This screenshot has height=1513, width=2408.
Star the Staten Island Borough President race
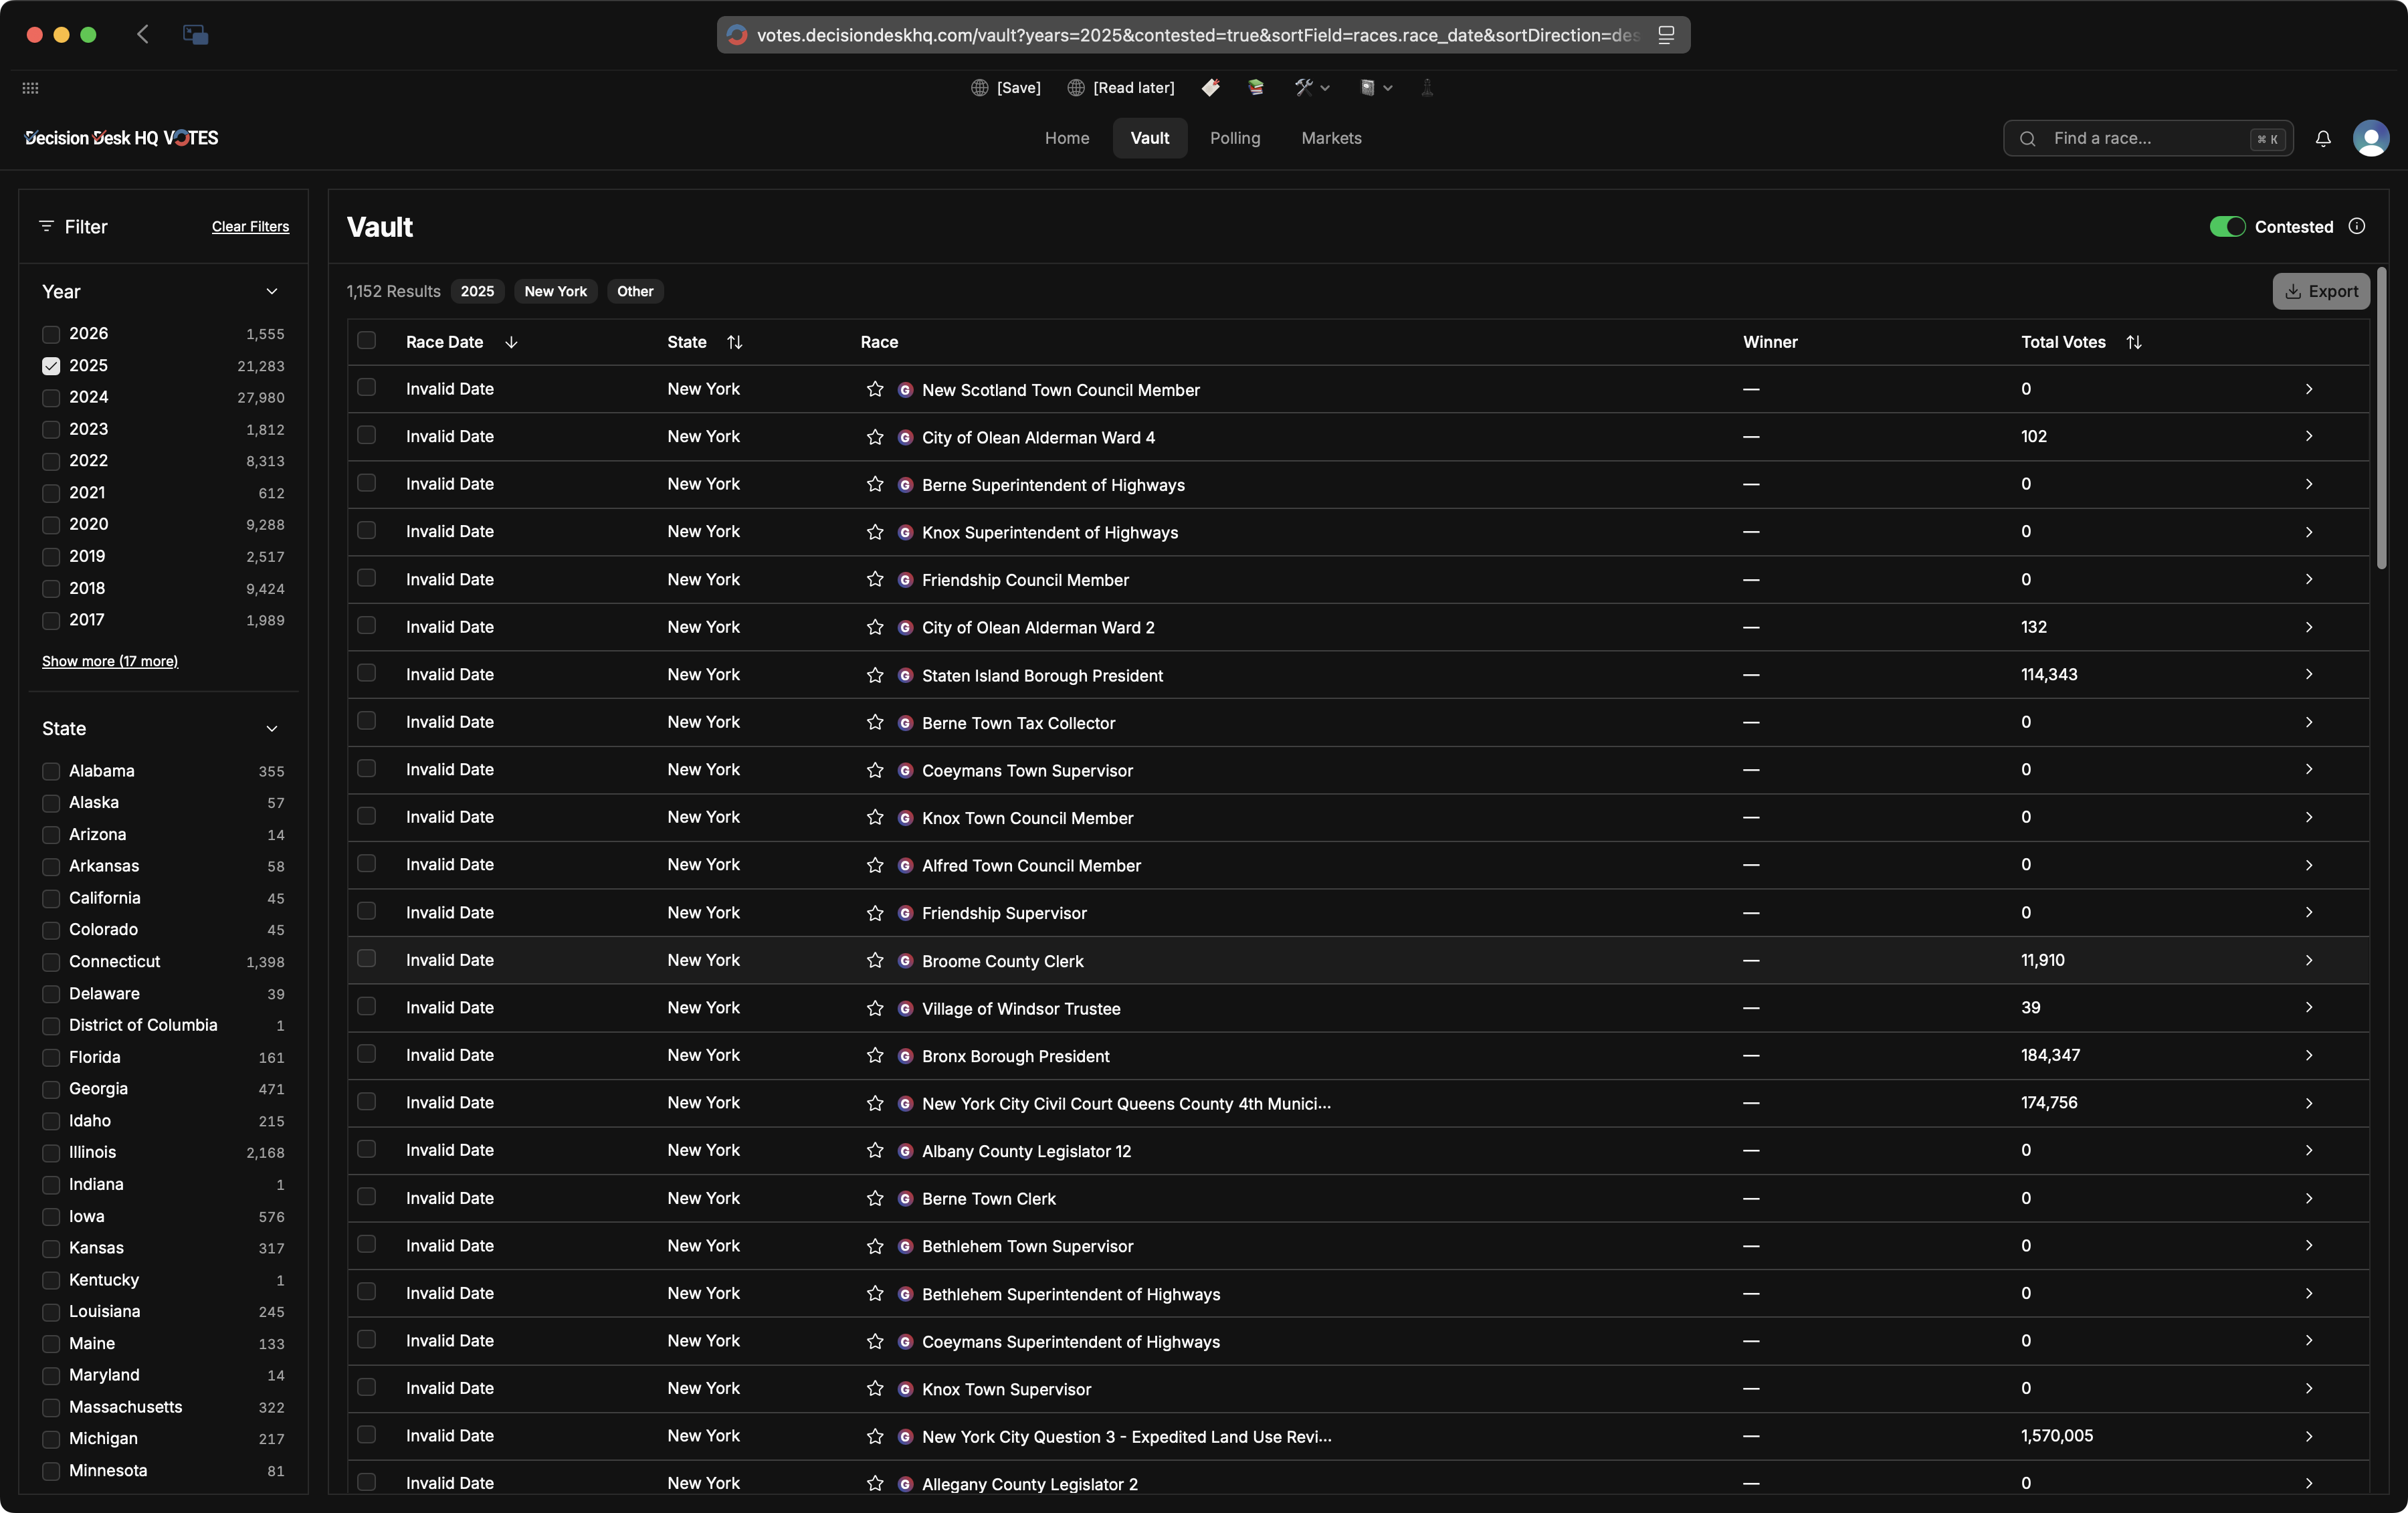coord(874,675)
